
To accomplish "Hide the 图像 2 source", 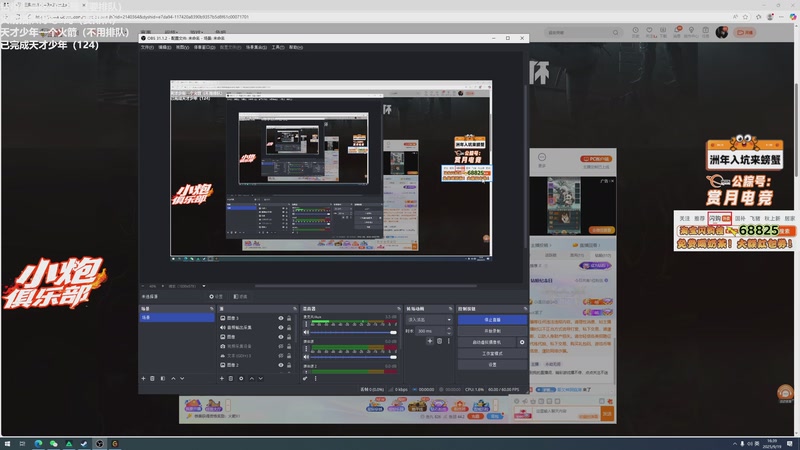I will (x=281, y=365).
